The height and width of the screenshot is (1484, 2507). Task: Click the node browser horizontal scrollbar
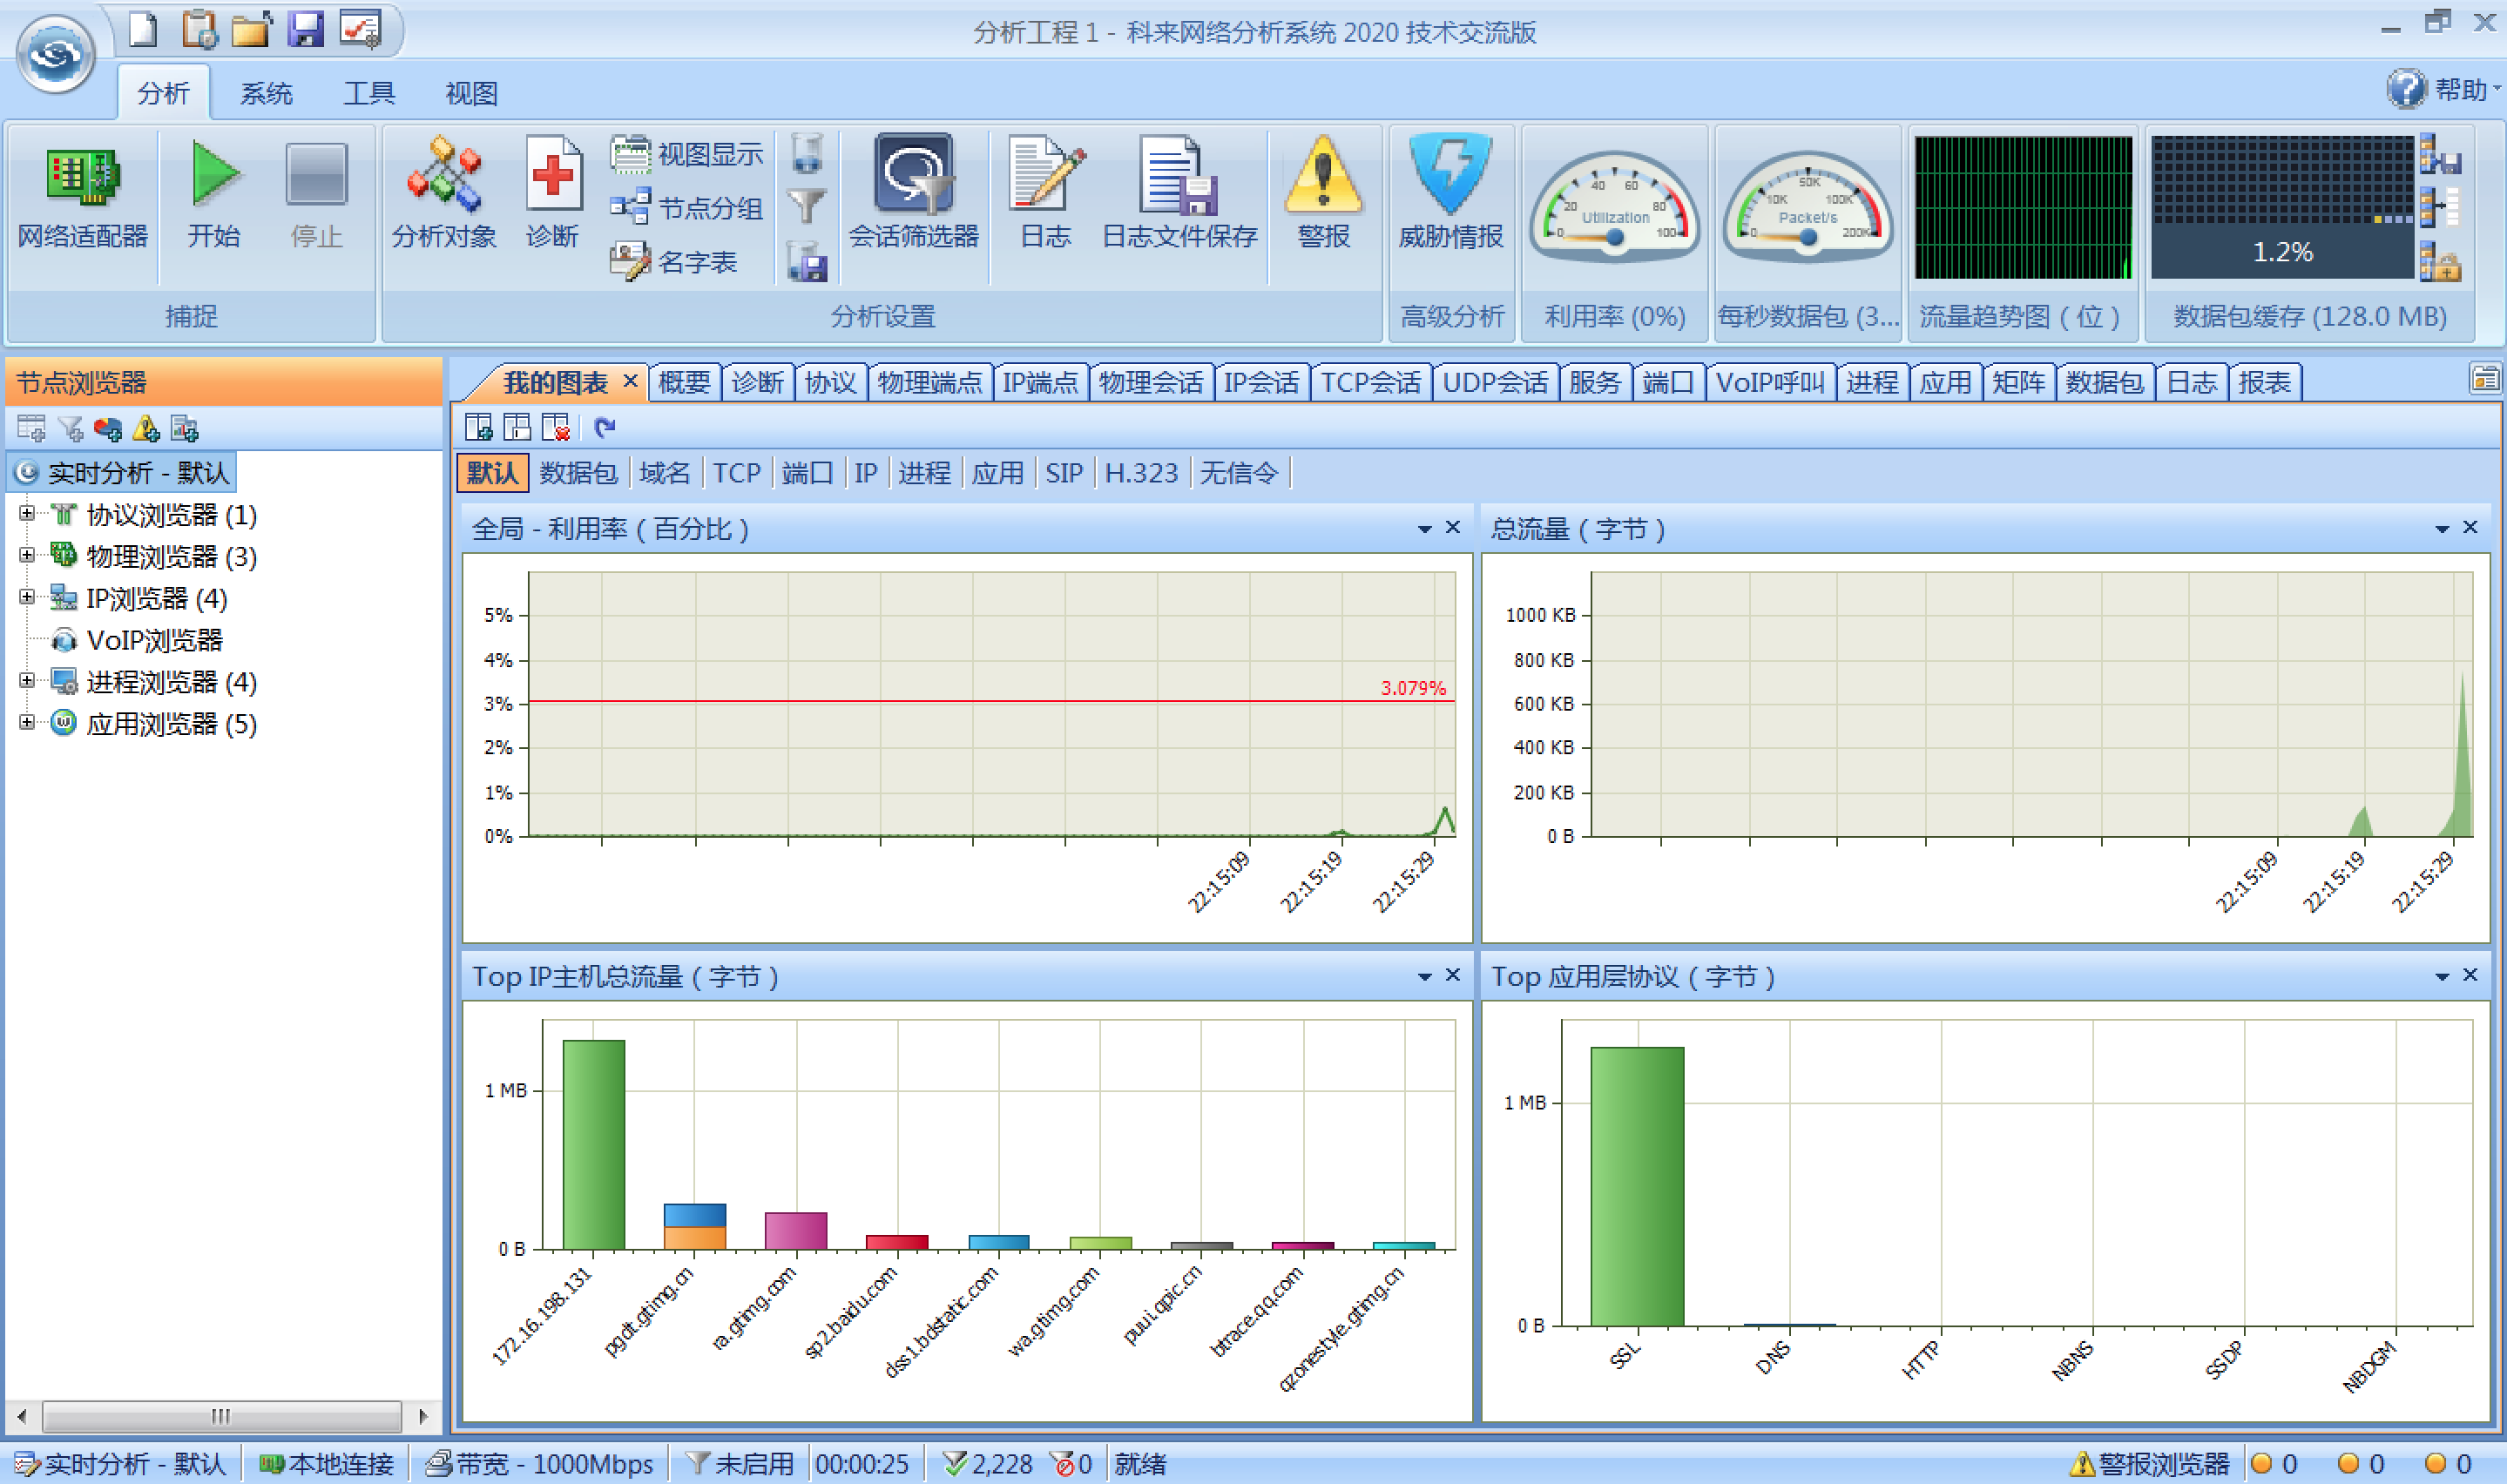221,1416
